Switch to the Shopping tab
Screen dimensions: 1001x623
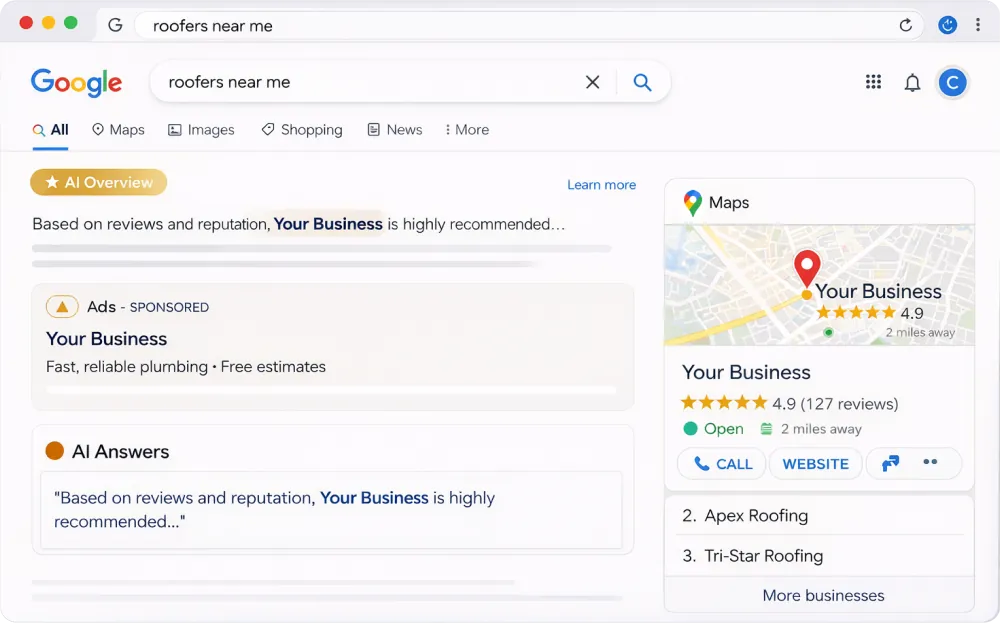click(302, 130)
